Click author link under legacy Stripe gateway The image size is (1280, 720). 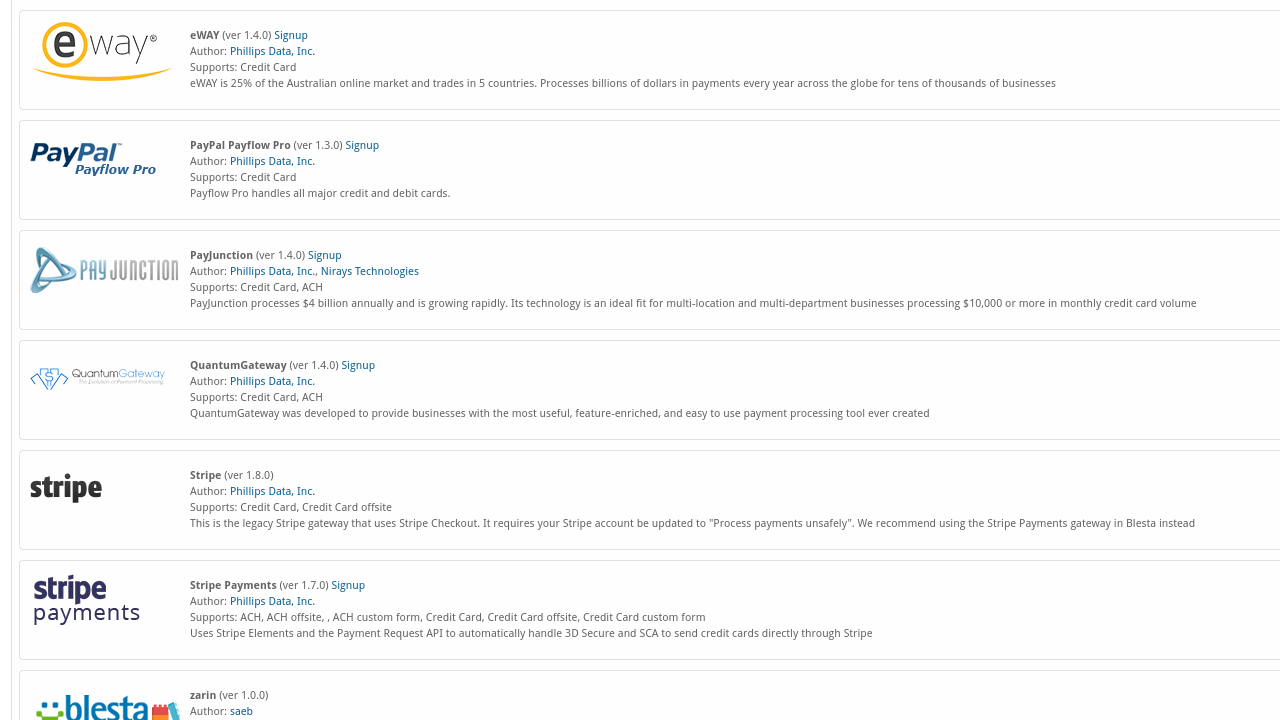tap(272, 491)
